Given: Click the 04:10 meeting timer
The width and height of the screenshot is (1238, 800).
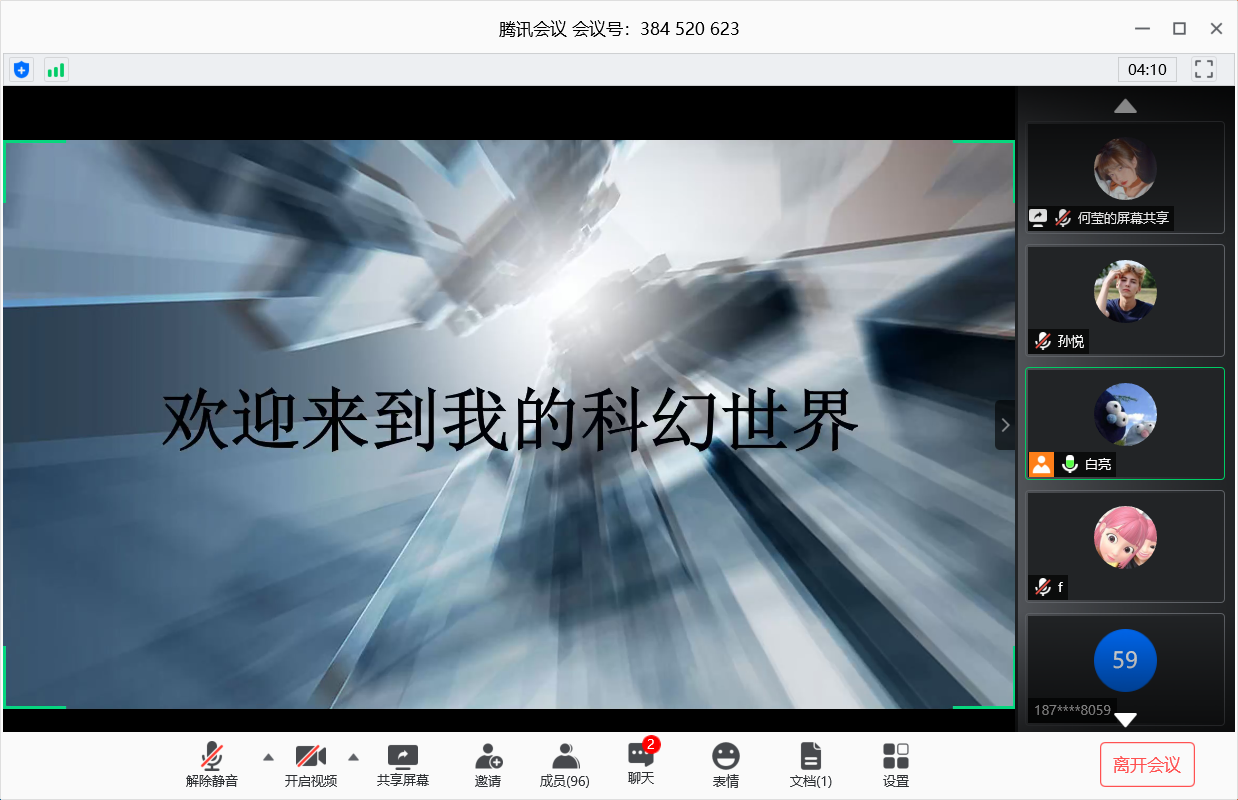Looking at the screenshot, I should tap(1147, 69).
